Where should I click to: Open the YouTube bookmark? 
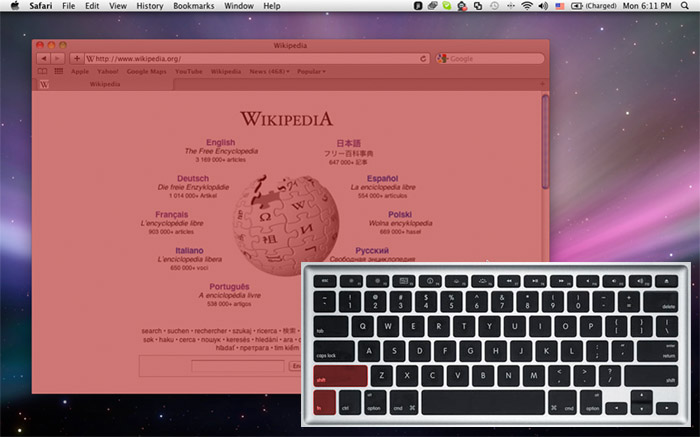[188, 71]
